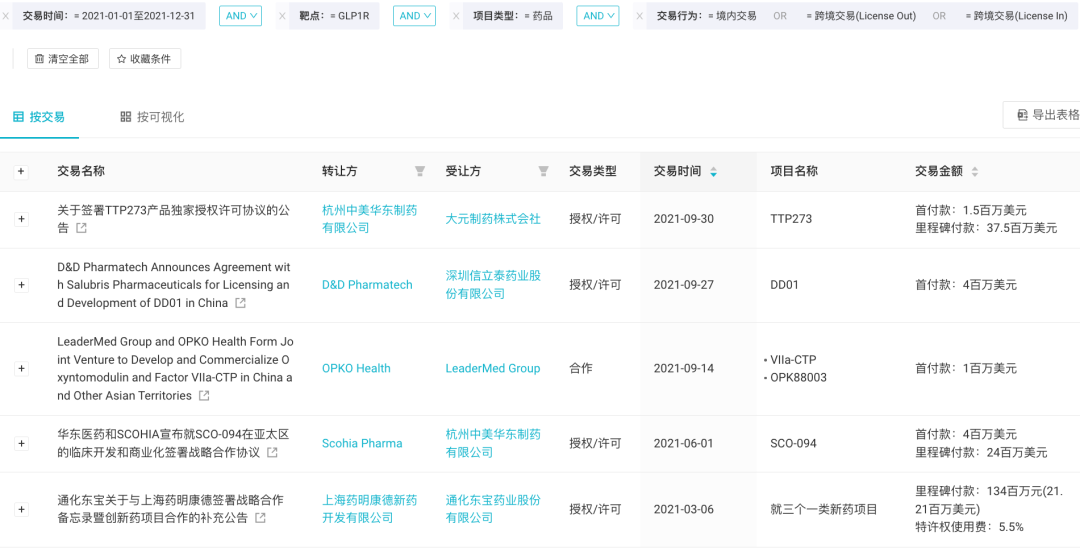Click project name OPK88003
The width and height of the screenshot is (1080, 548).
(x=798, y=377)
